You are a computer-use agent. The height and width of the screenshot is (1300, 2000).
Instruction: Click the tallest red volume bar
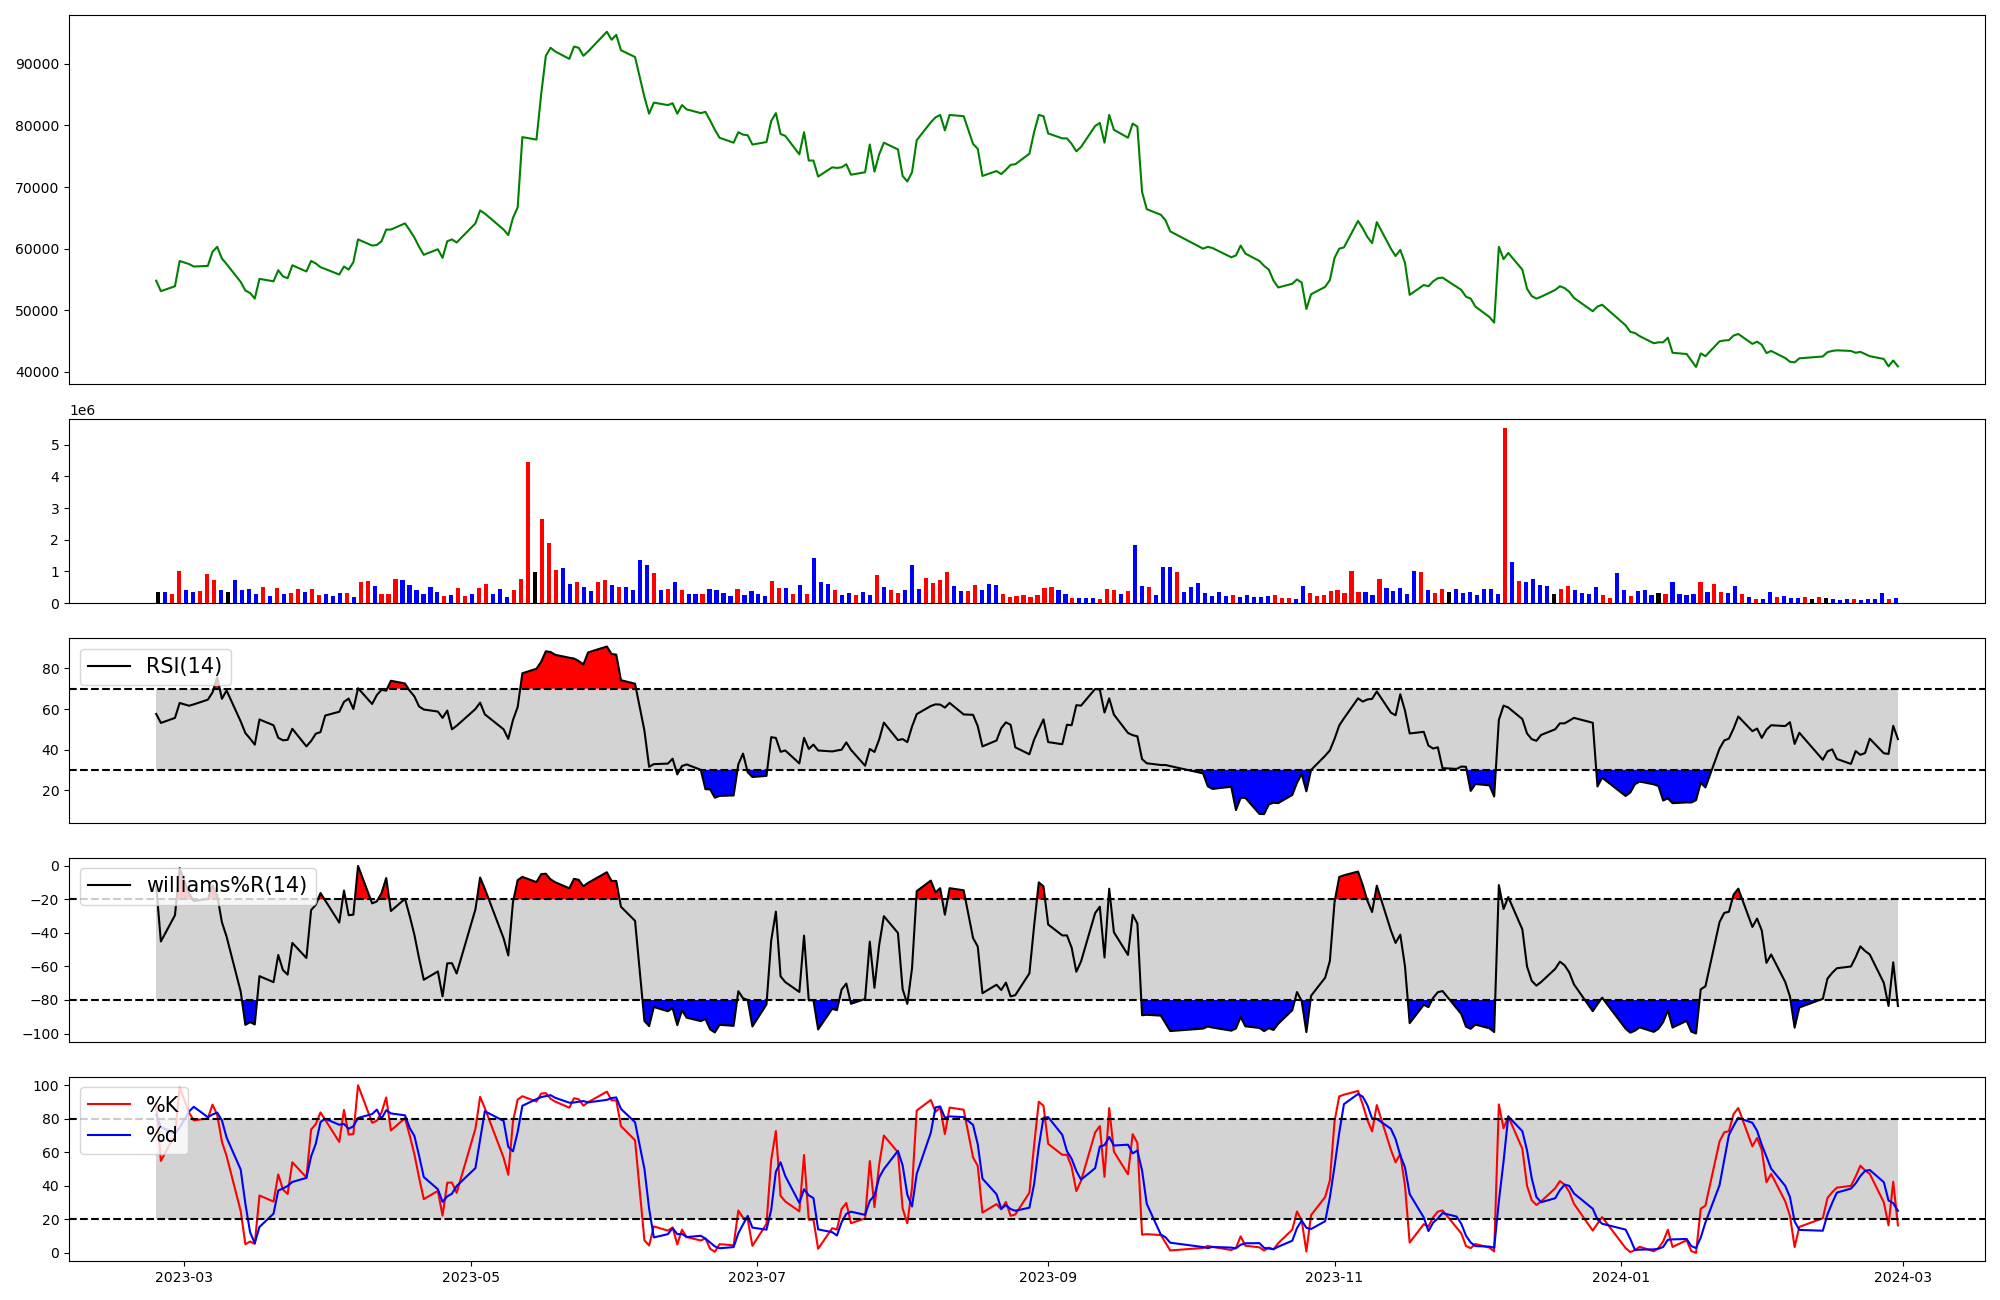pyautogui.click(x=1505, y=515)
